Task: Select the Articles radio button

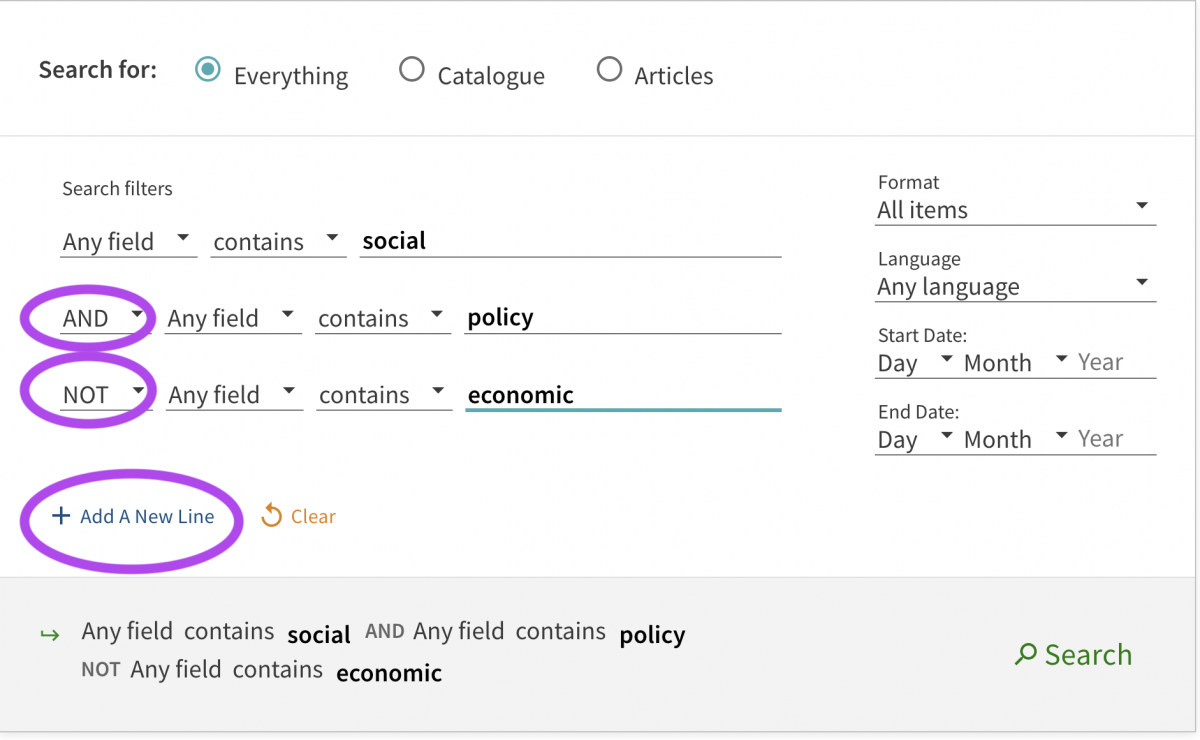Action: (609, 70)
